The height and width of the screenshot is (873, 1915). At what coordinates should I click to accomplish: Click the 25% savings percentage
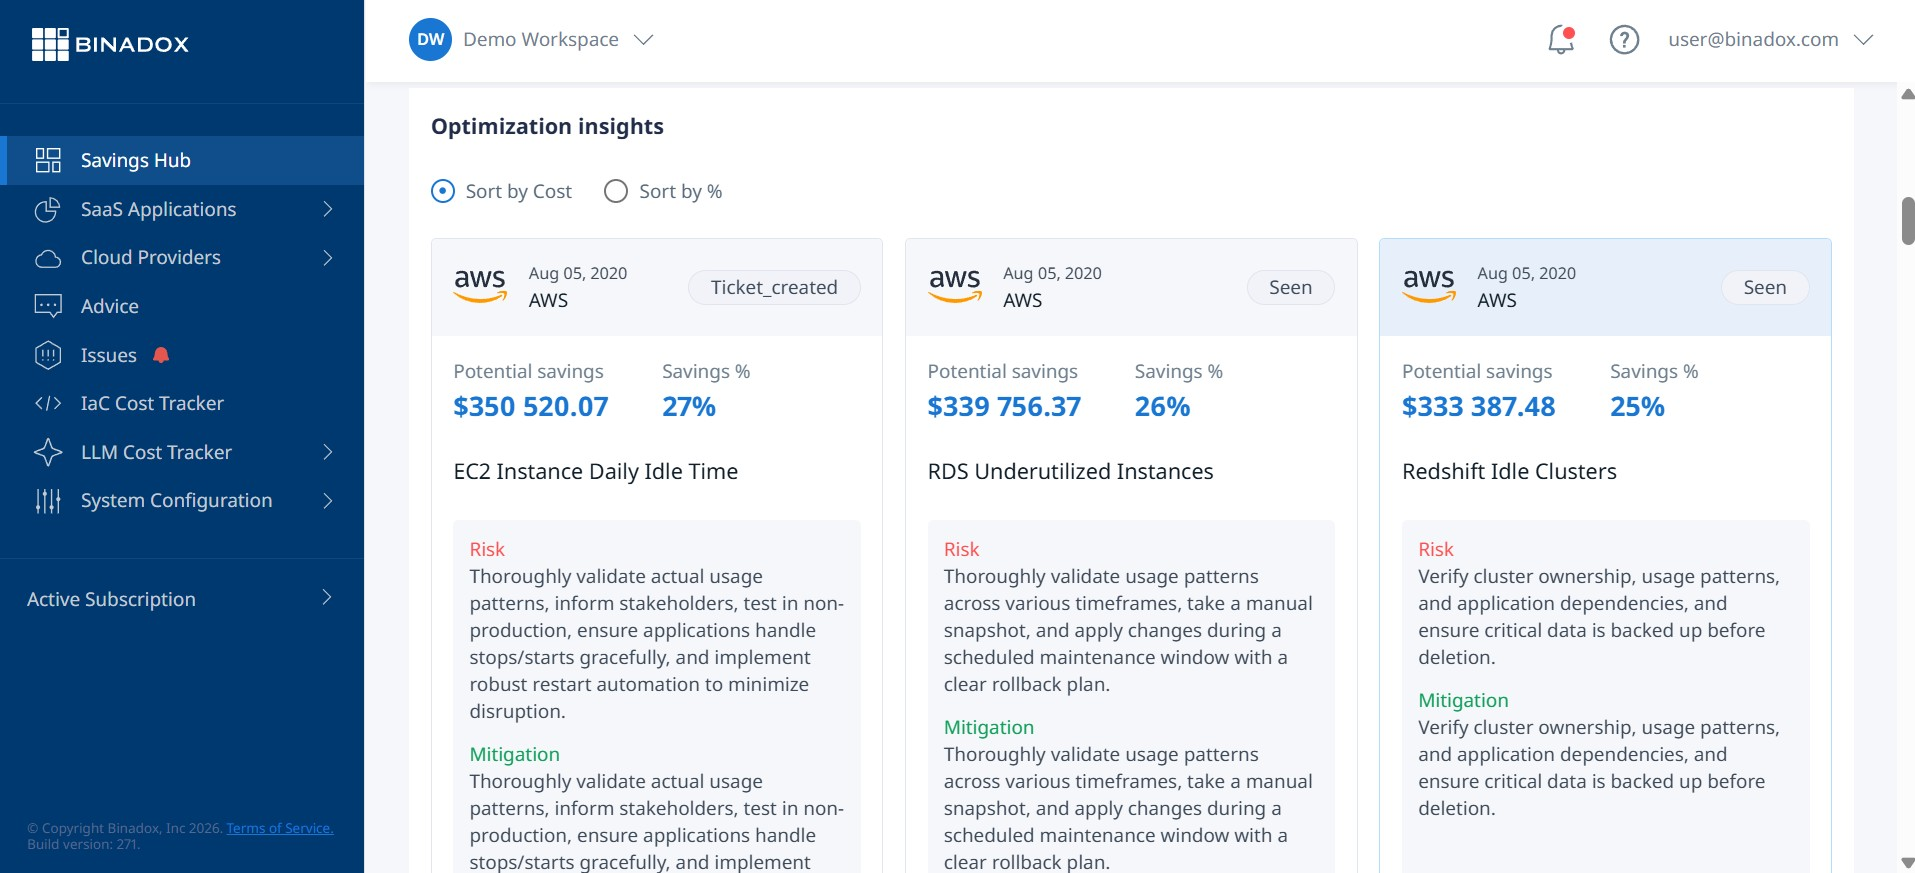coord(1637,407)
